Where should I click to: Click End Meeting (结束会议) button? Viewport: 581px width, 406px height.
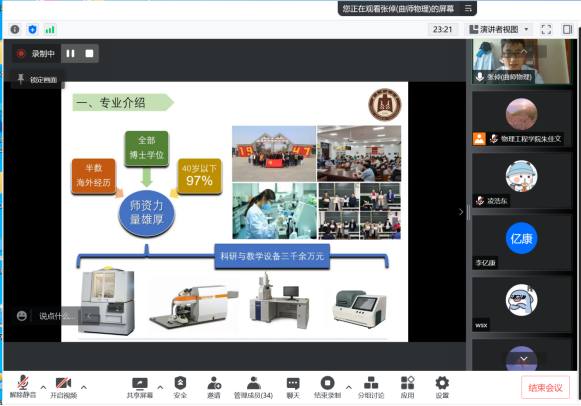pyautogui.click(x=545, y=388)
